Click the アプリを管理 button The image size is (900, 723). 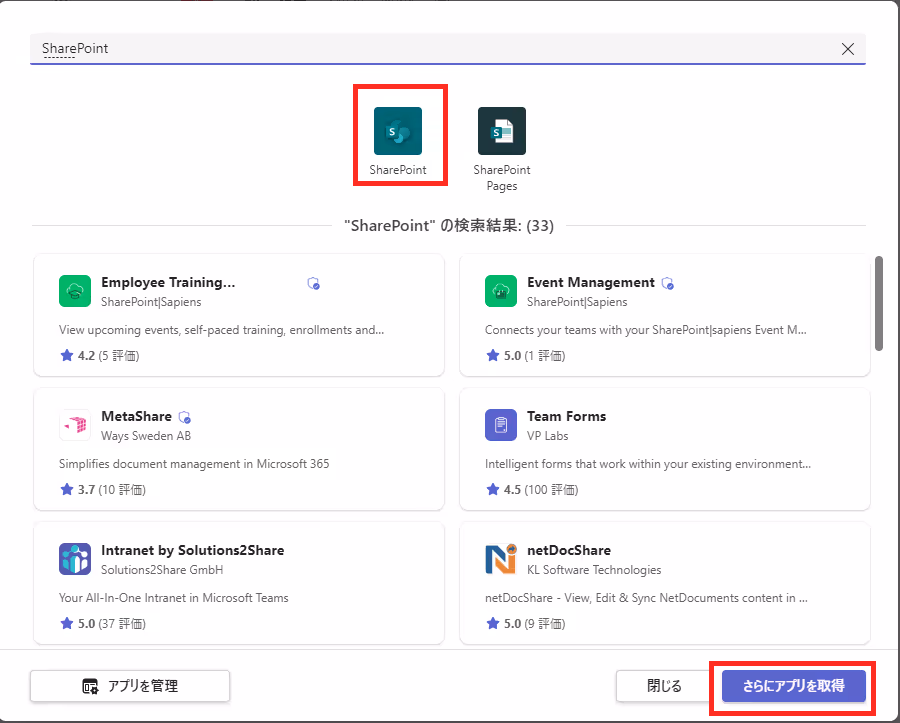(x=130, y=686)
